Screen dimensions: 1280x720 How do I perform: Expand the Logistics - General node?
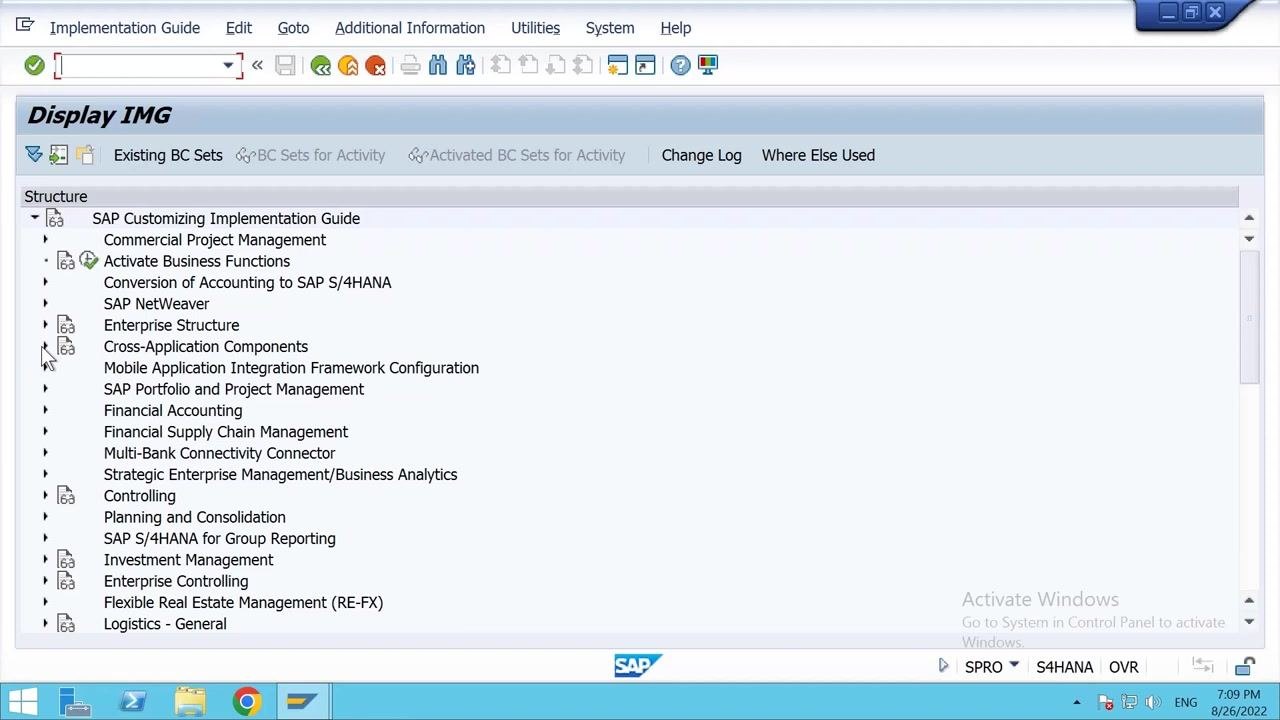click(45, 624)
